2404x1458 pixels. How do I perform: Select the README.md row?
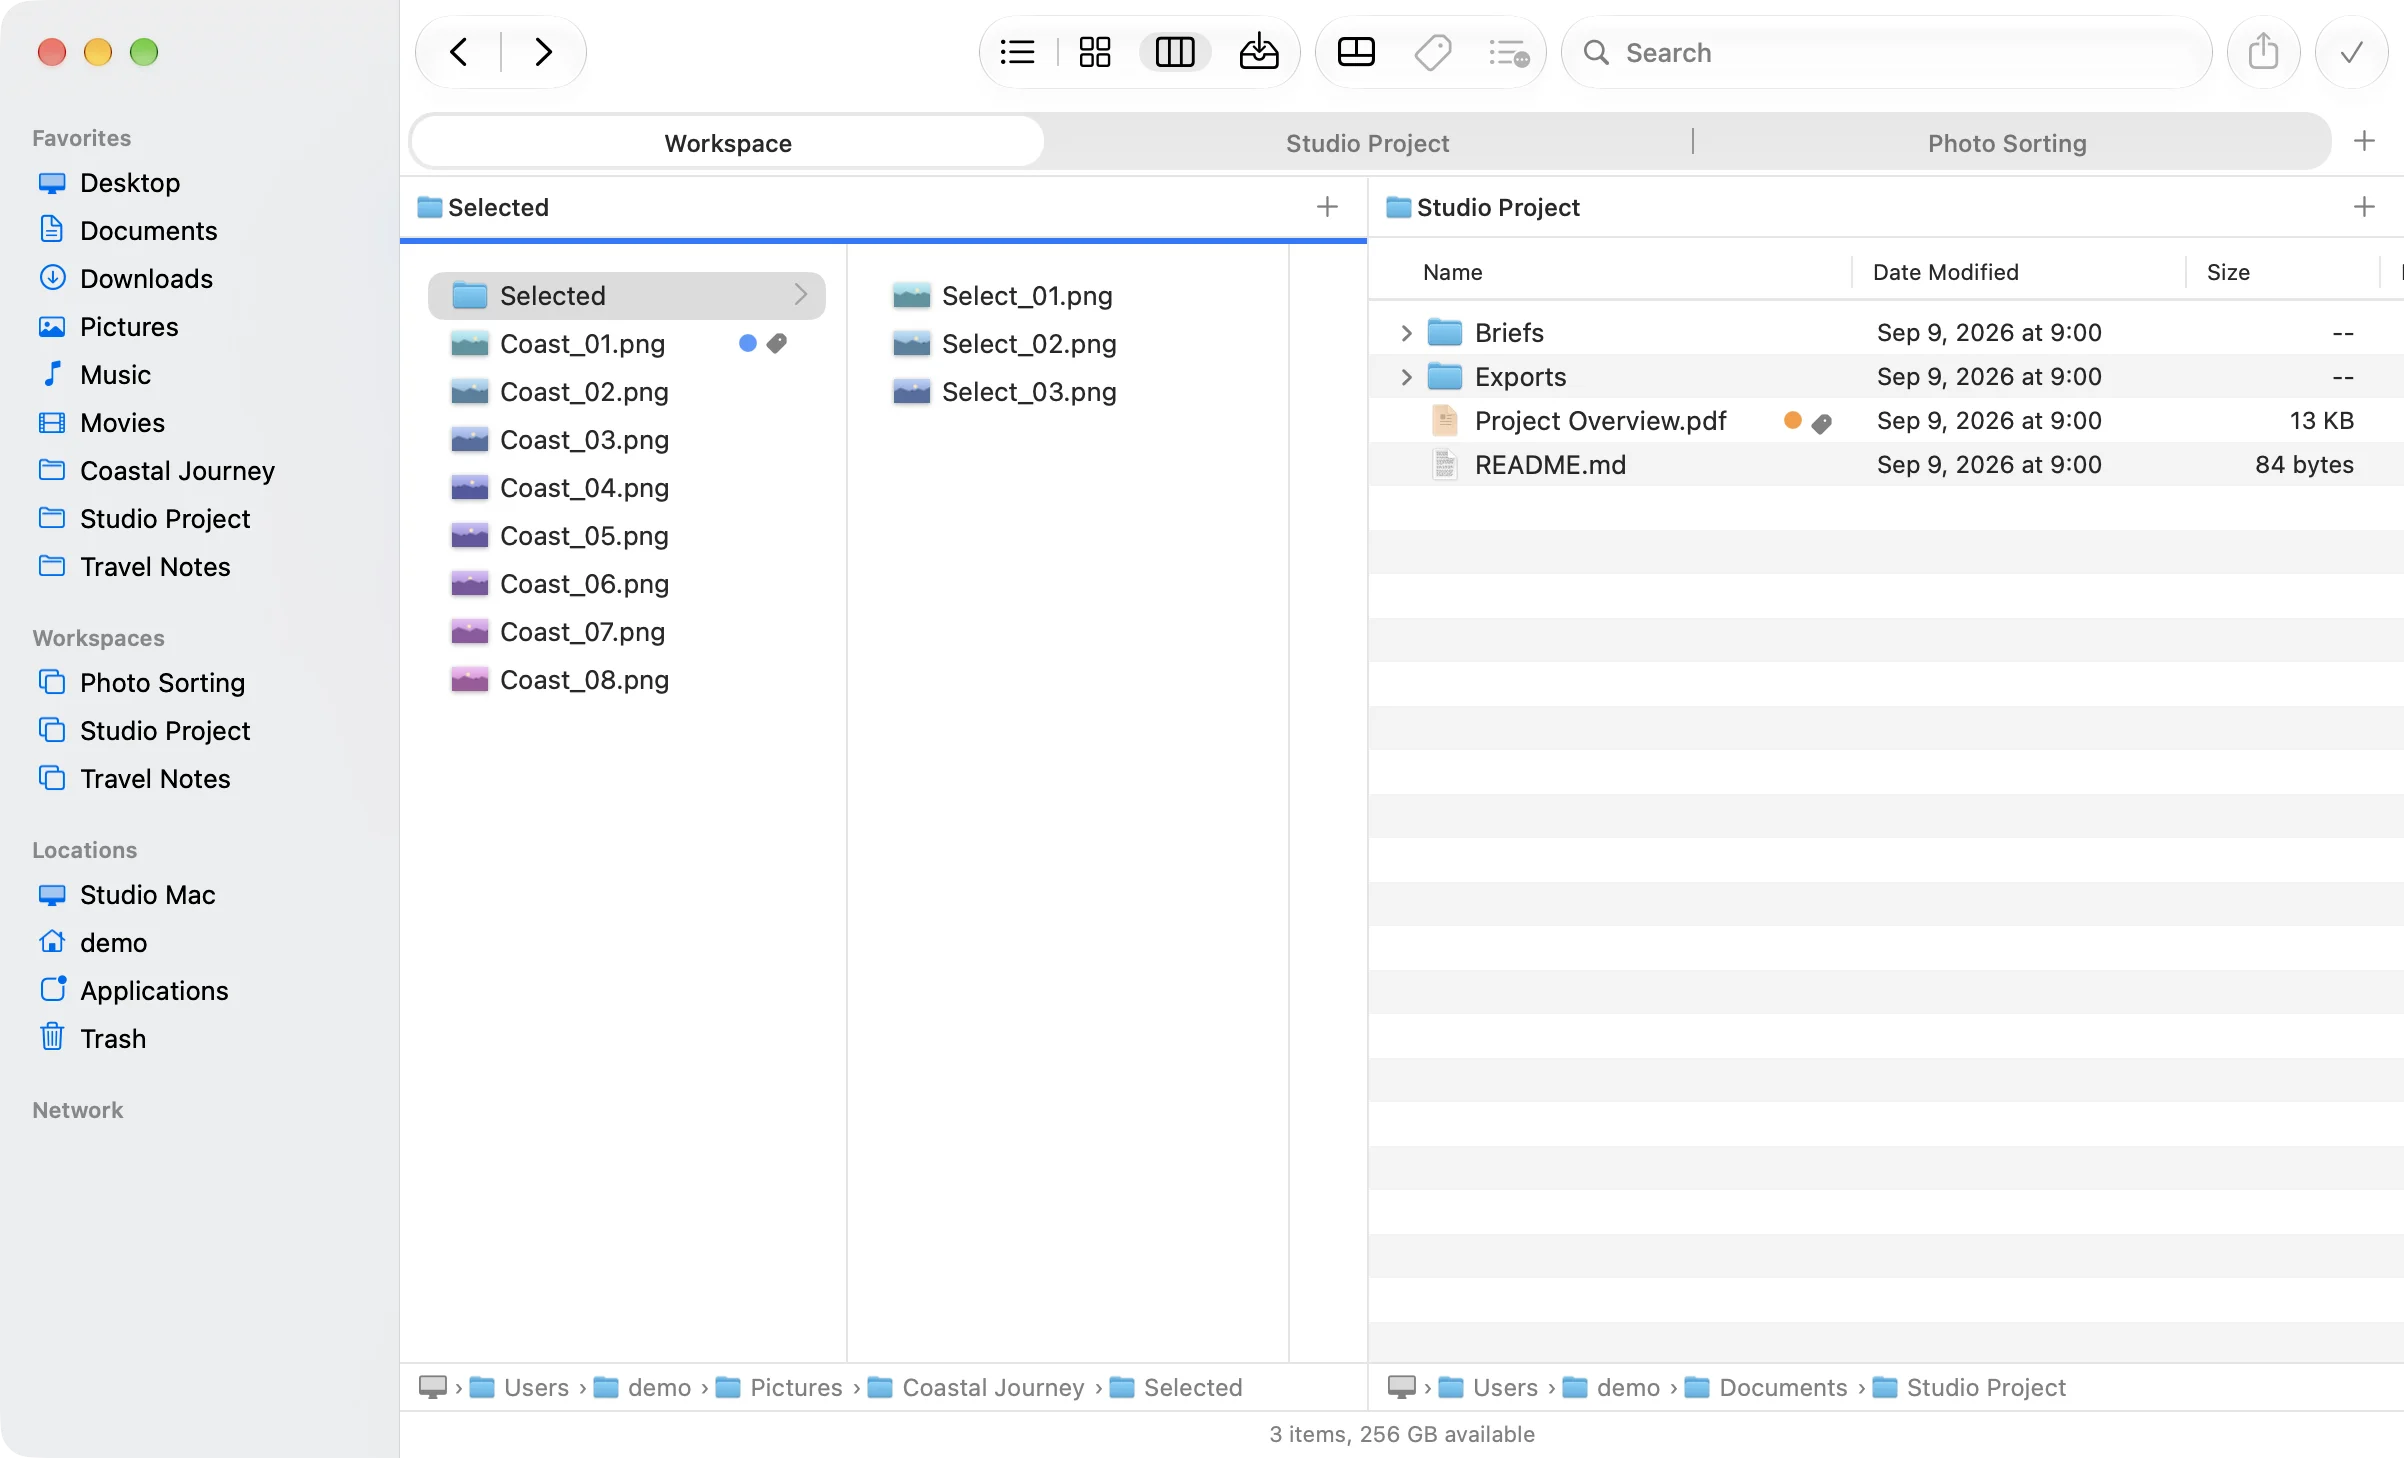(1885, 465)
